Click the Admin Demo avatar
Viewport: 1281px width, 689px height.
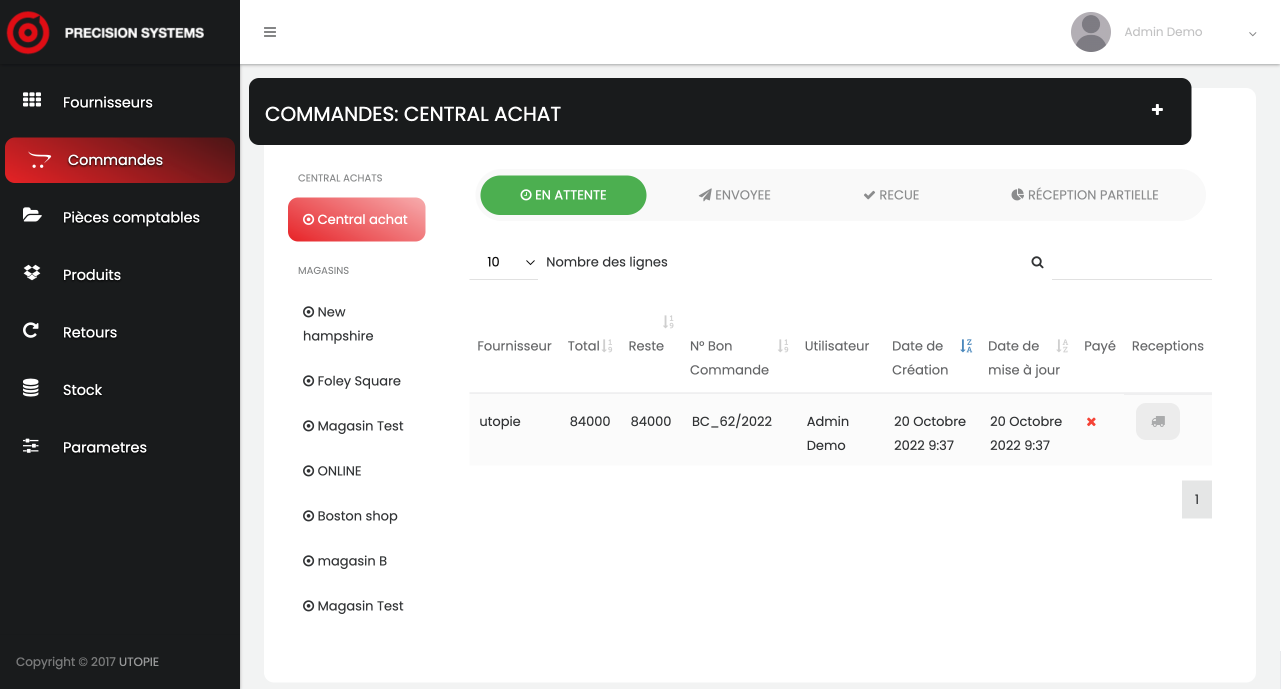point(1090,32)
